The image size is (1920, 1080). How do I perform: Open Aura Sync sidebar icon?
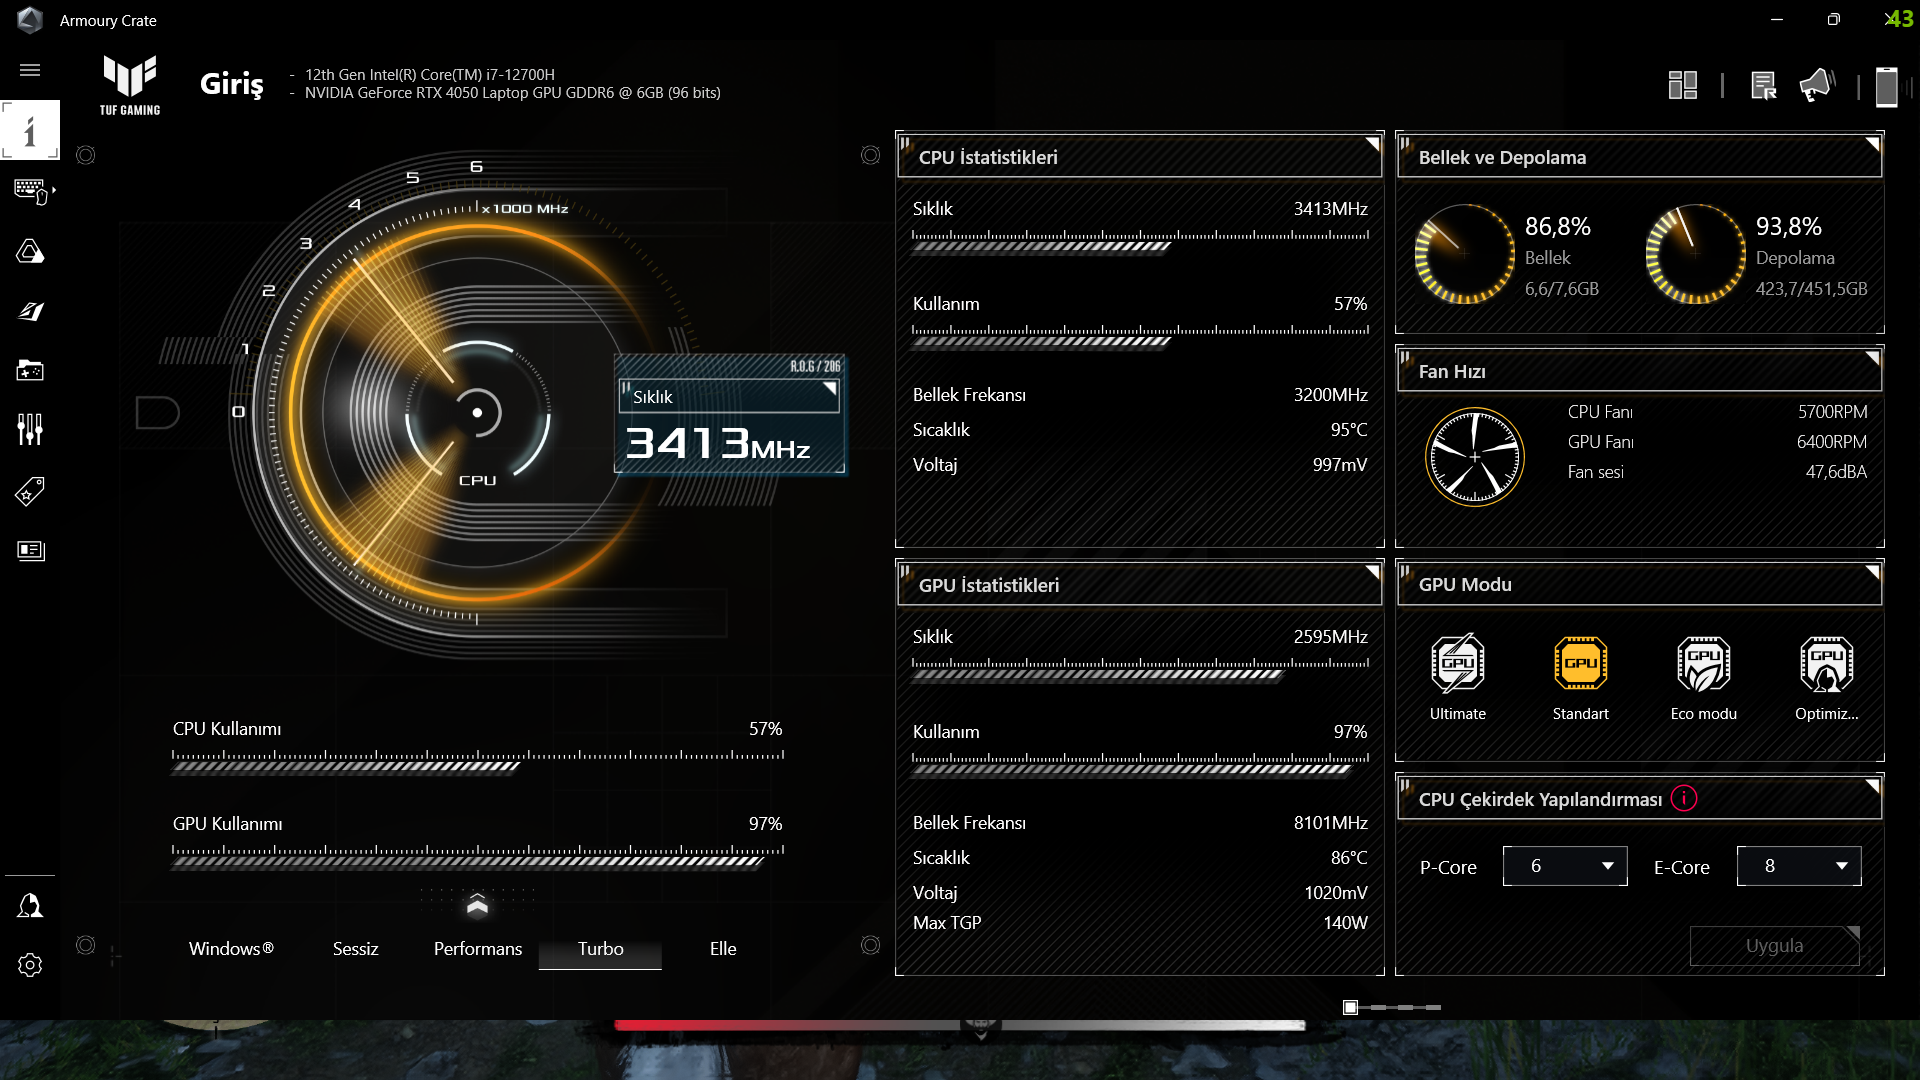(x=30, y=251)
